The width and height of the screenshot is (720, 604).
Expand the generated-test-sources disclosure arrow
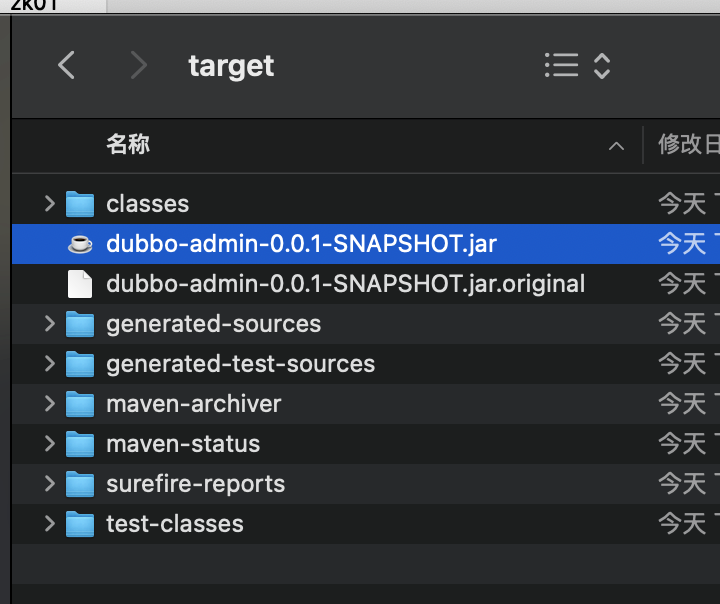[x=49, y=364]
